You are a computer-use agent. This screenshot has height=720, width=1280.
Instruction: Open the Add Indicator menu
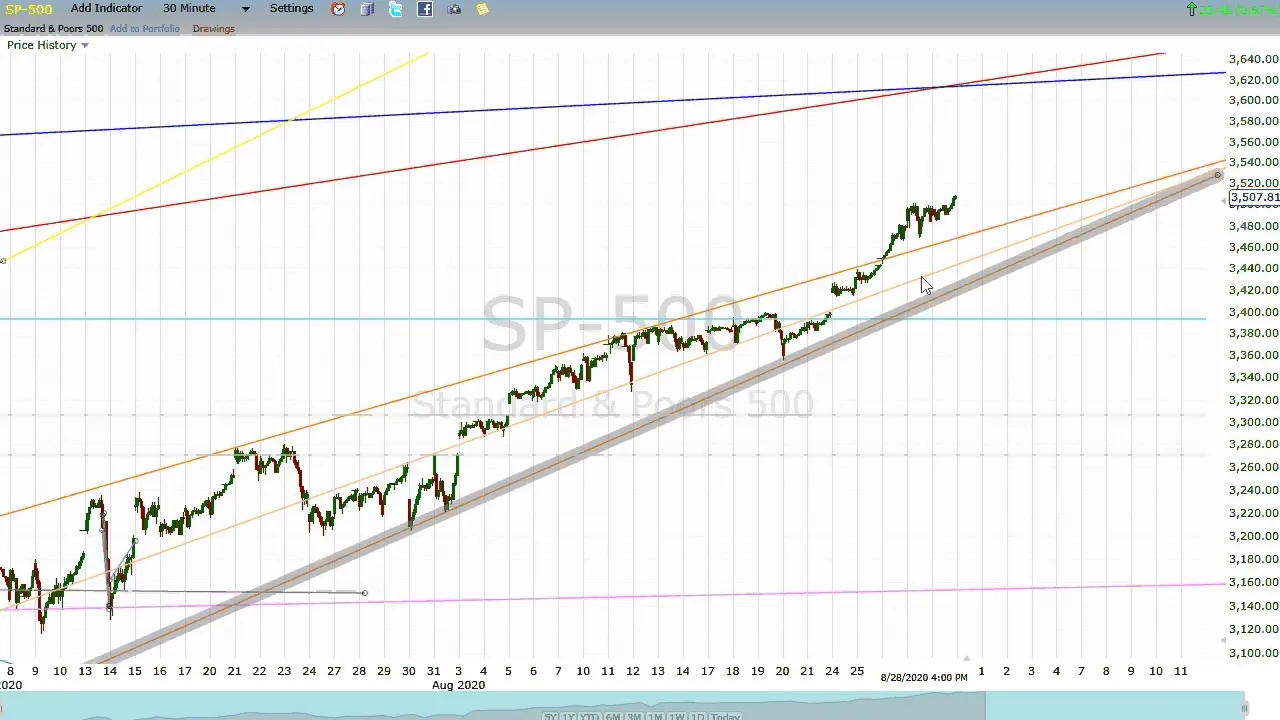pos(106,8)
